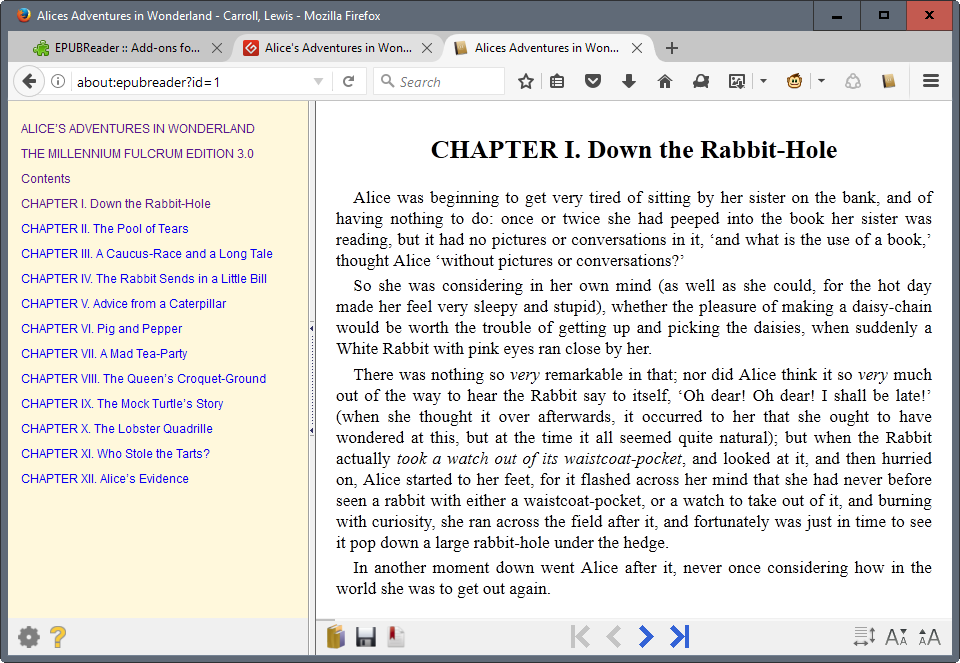Collapse the table of contents sidebar splitter

(312, 380)
